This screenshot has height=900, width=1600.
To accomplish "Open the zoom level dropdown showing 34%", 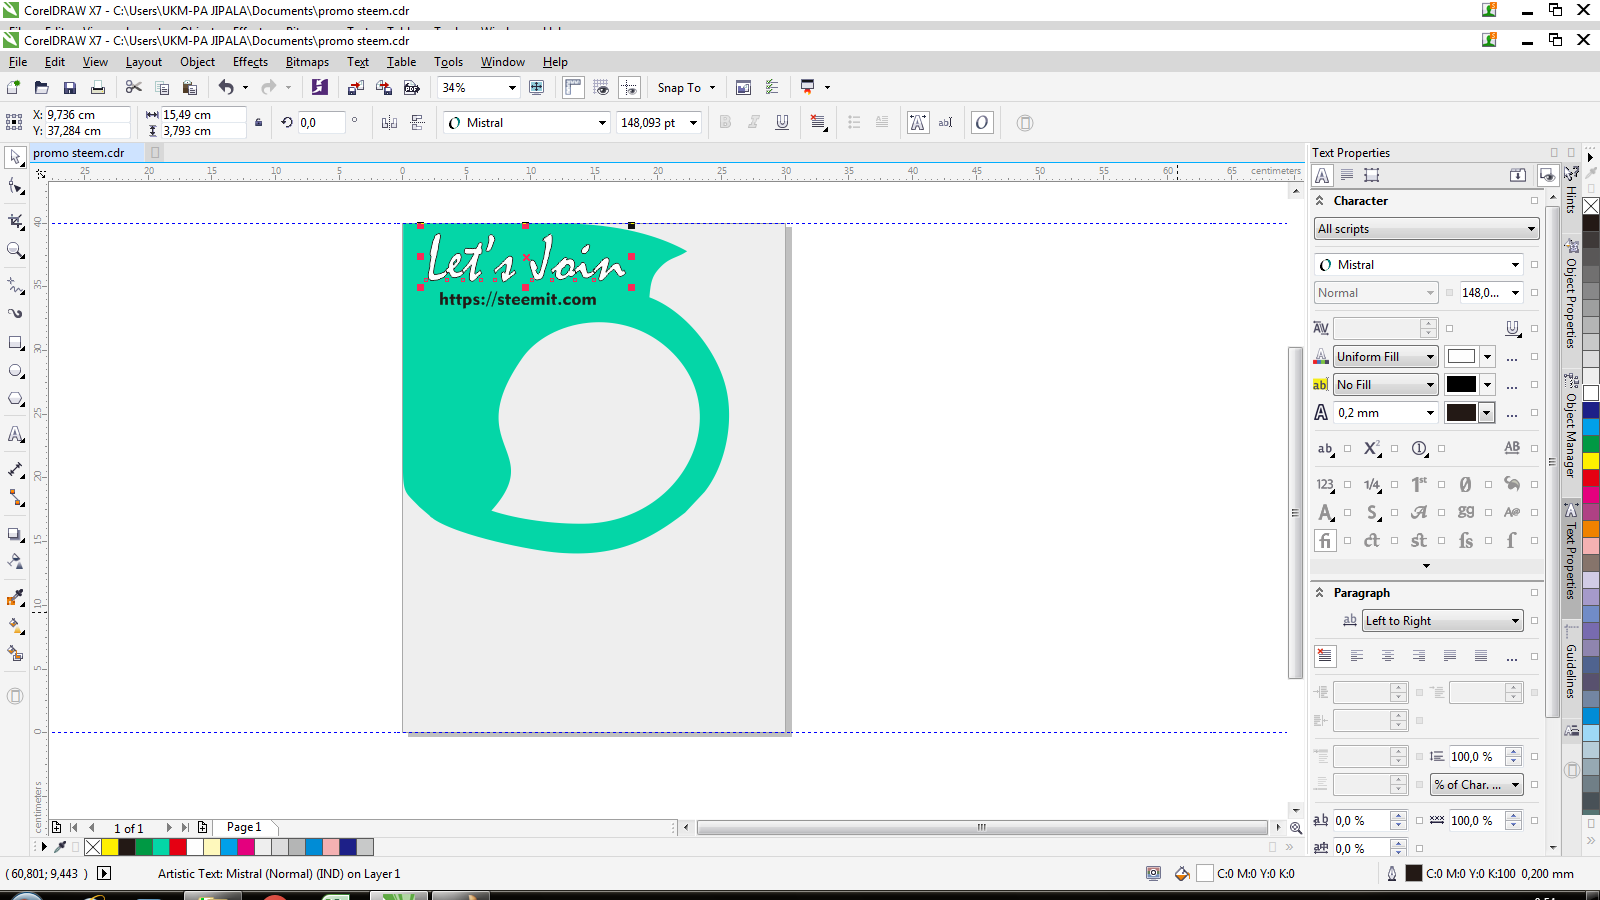I will pyautogui.click(x=512, y=88).
